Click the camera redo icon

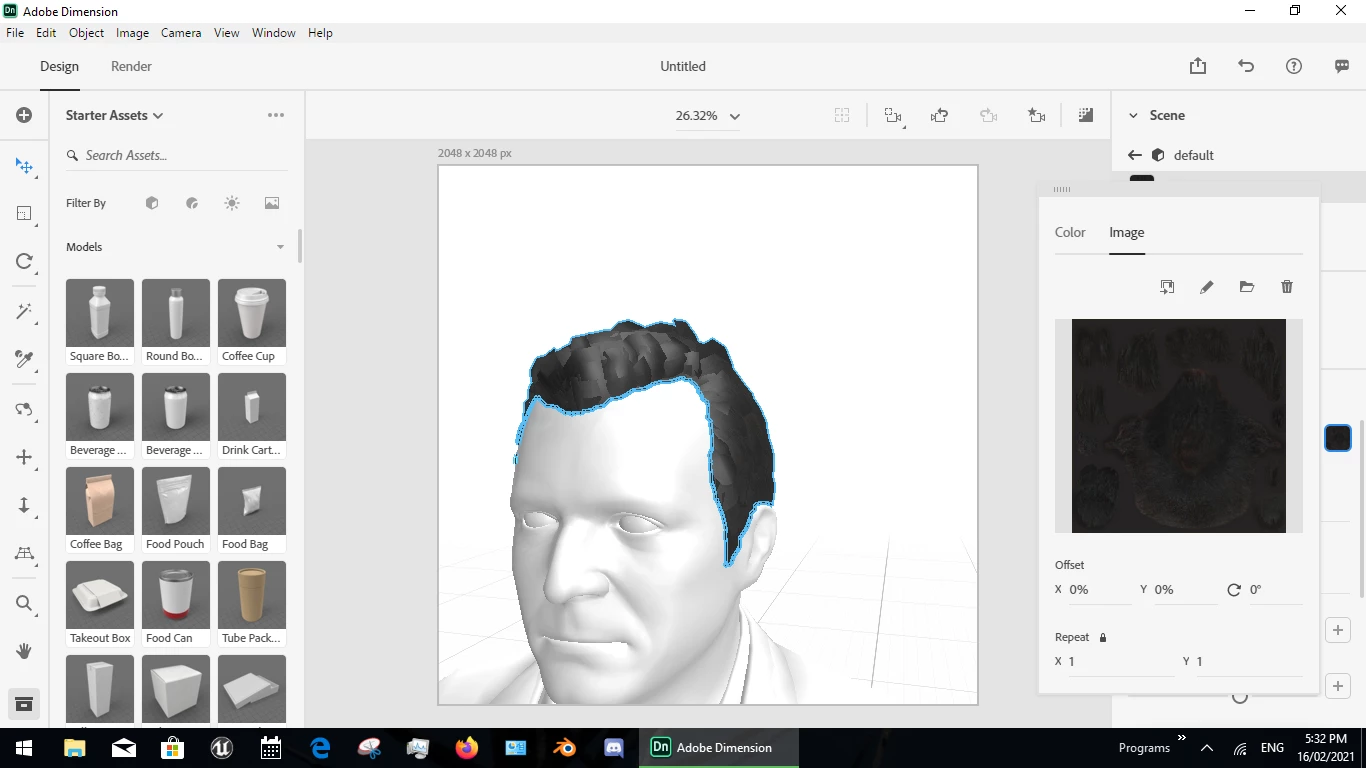[989, 116]
